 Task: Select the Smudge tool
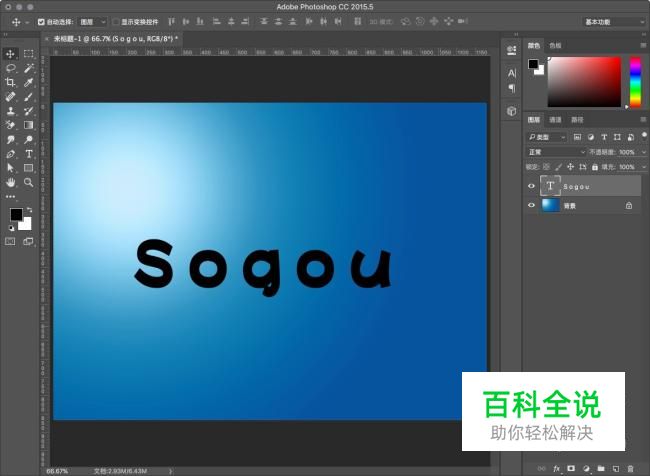point(10,140)
